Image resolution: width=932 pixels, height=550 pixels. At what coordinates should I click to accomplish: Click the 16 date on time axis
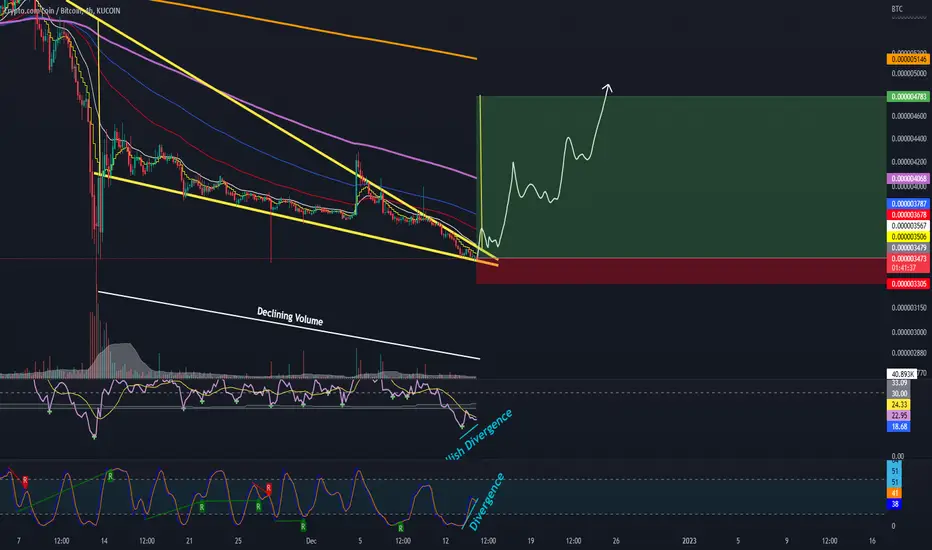pos(873,541)
